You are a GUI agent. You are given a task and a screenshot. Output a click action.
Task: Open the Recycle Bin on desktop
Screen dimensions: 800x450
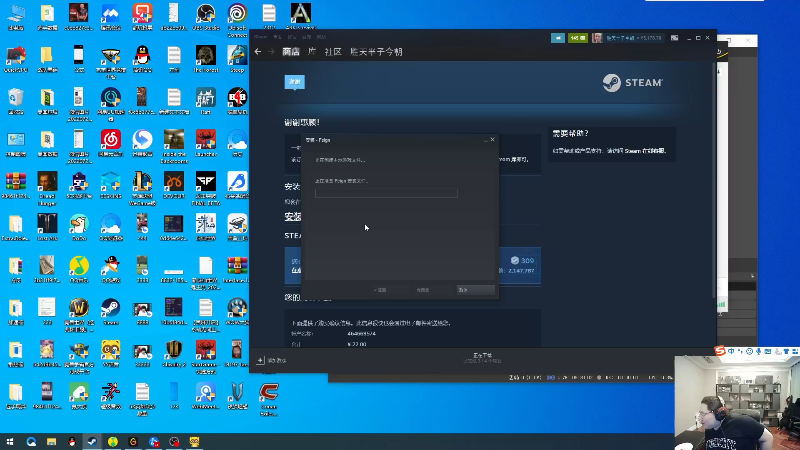[x=16, y=101]
